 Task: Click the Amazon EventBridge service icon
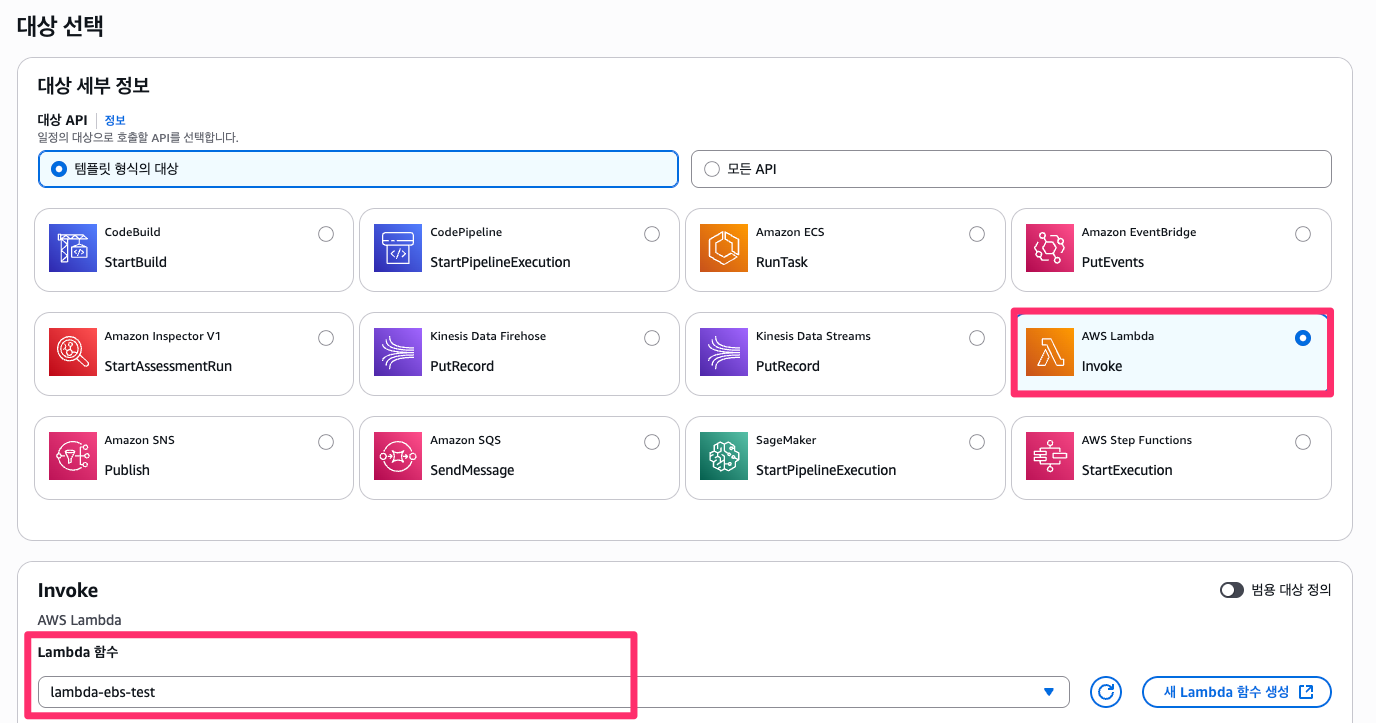(1050, 248)
